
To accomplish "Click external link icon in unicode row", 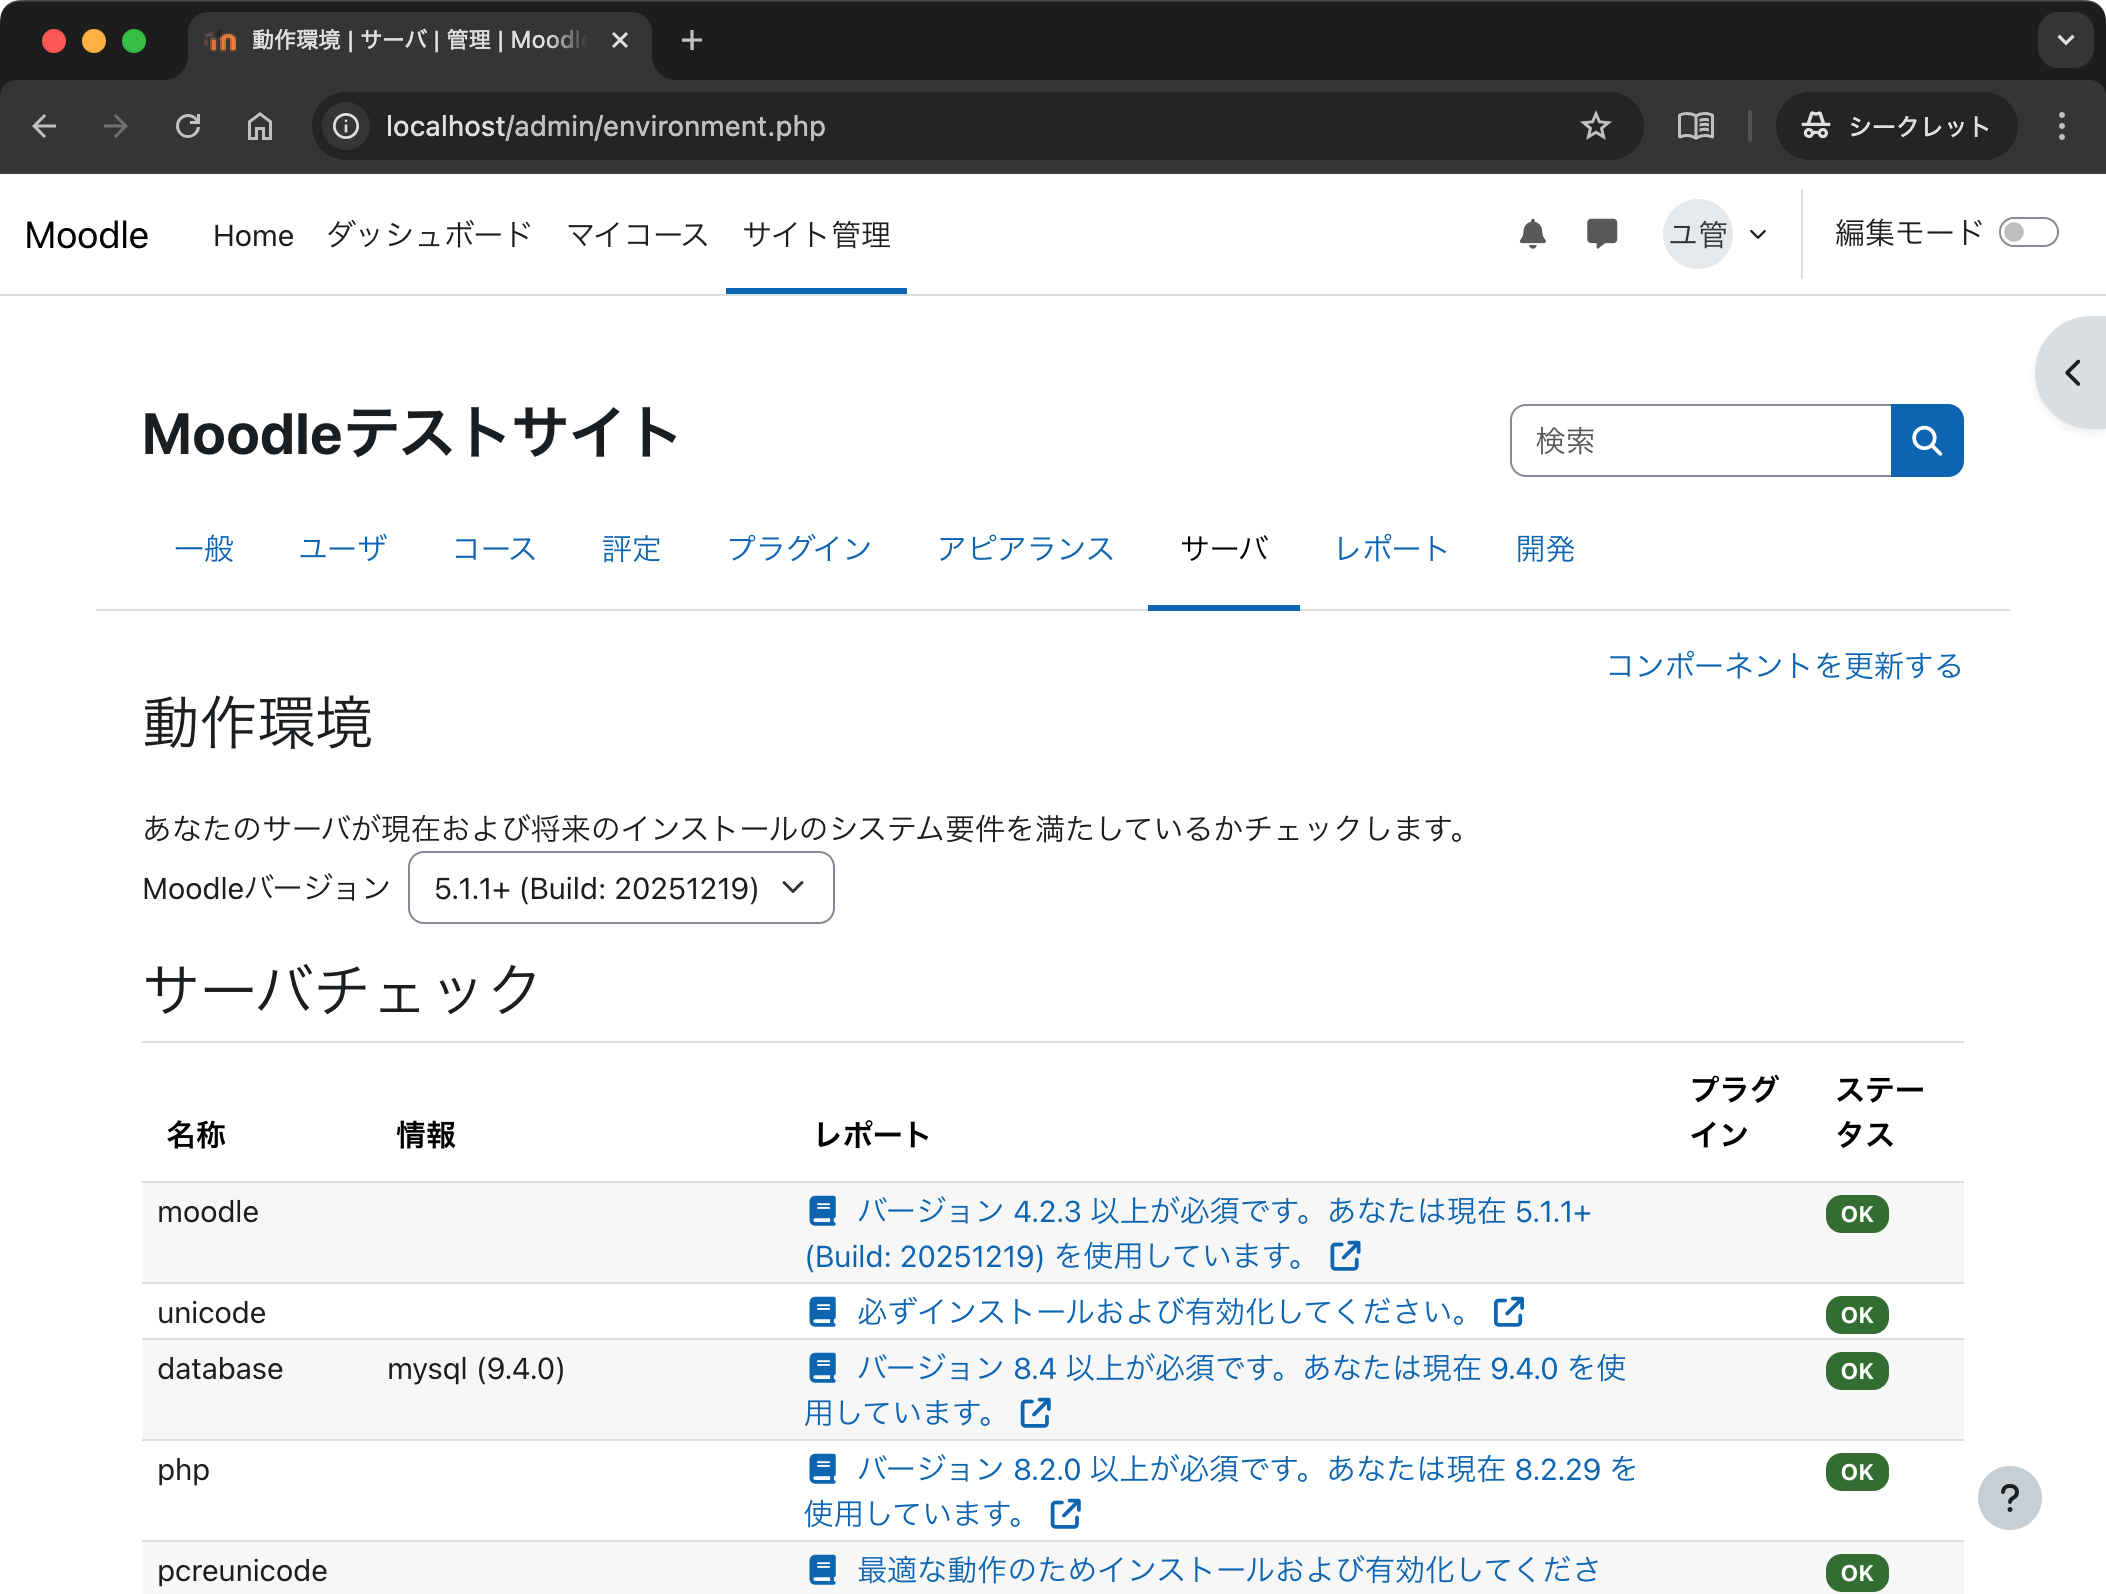I will (x=1508, y=1312).
